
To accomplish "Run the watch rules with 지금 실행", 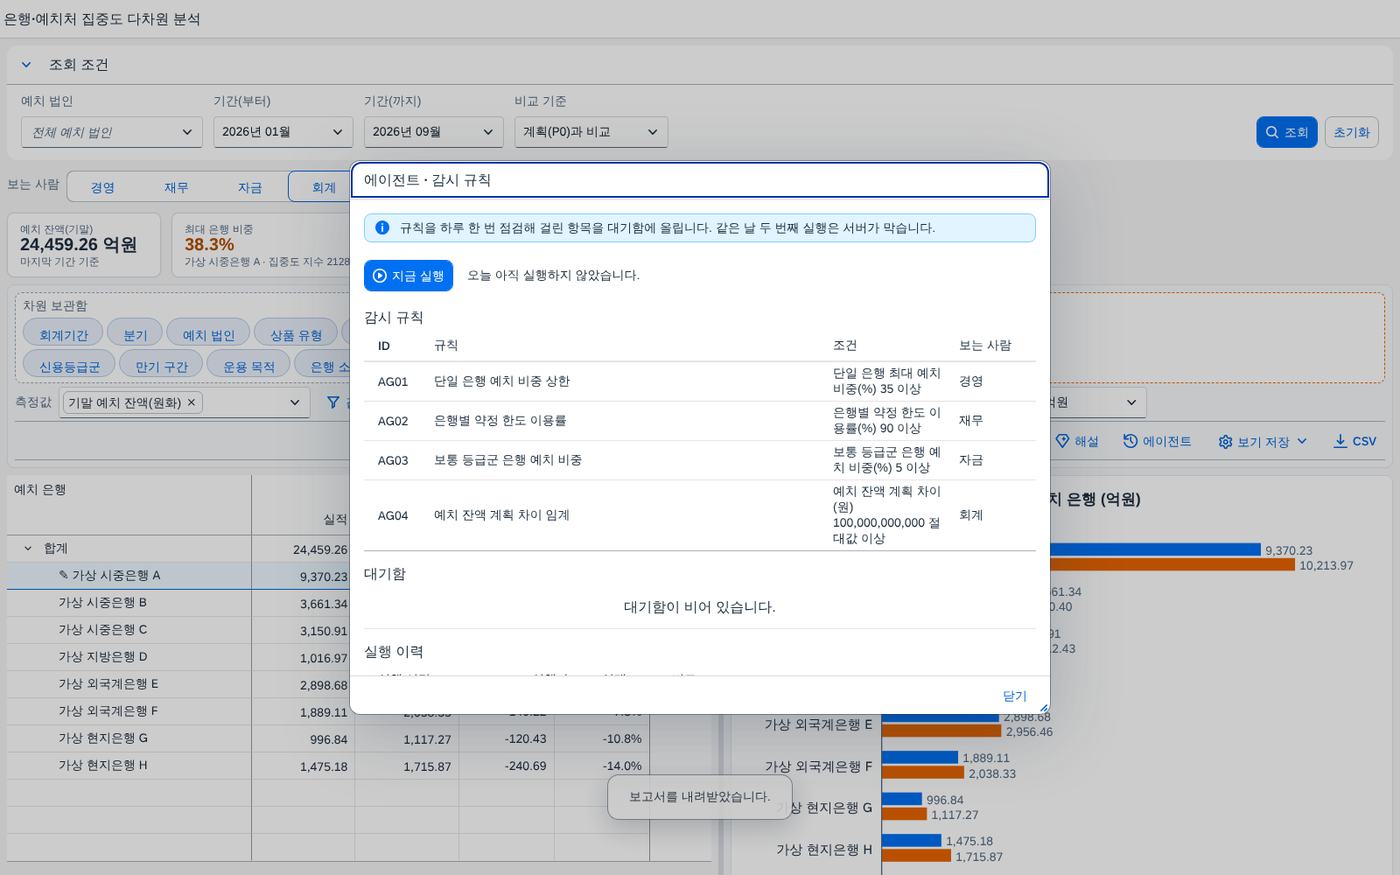I will (408, 275).
